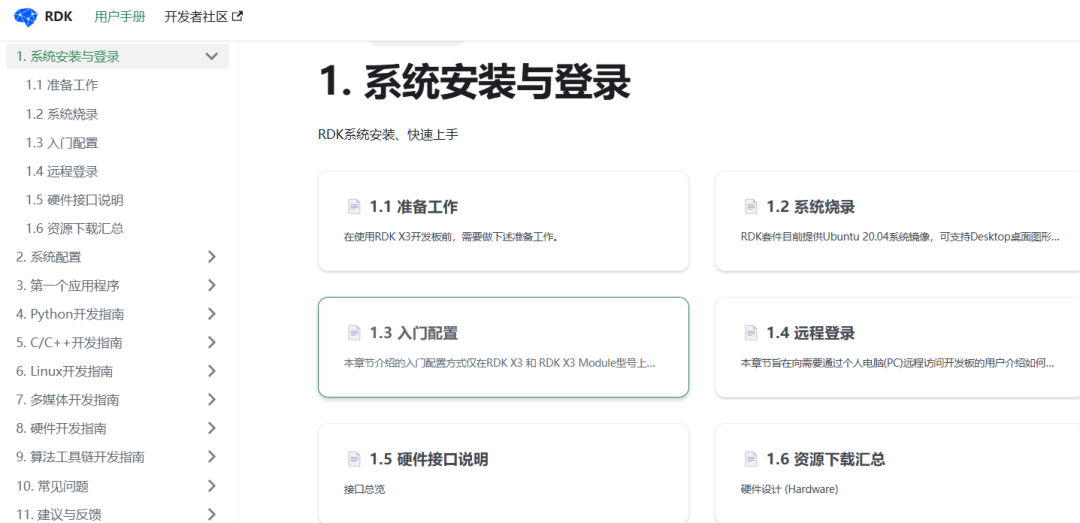Viewport: 1080px width, 523px height.
Task: Open the 1.2 系统烧录 card title
Action: pos(811,207)
